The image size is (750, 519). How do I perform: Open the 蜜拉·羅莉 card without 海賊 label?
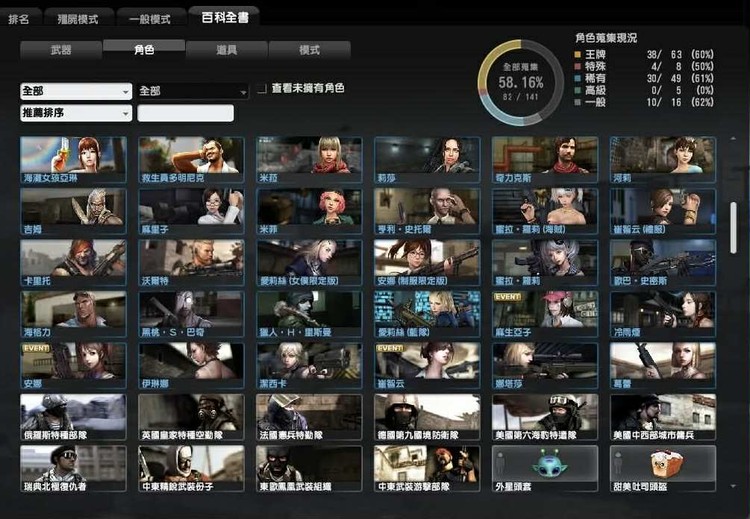point(545,263)
